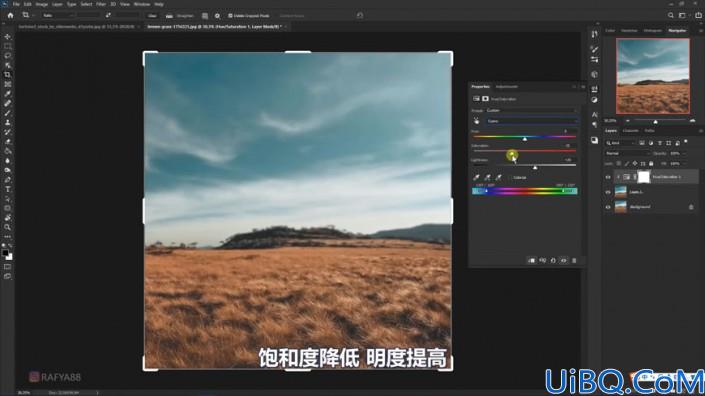Open the Preset dropdown in Properties
The height and width of the screenshot is (396, 705).
tap(531, 111)
